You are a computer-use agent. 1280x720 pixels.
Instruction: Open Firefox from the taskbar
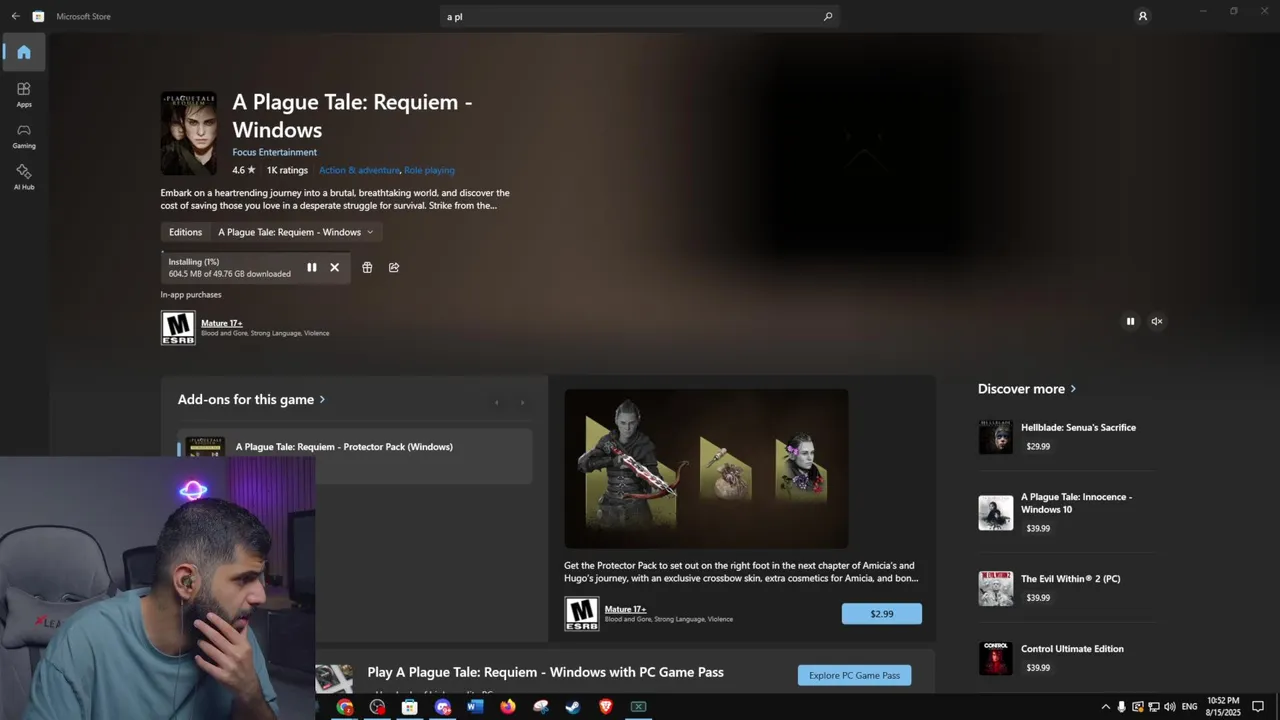[508, 707]
